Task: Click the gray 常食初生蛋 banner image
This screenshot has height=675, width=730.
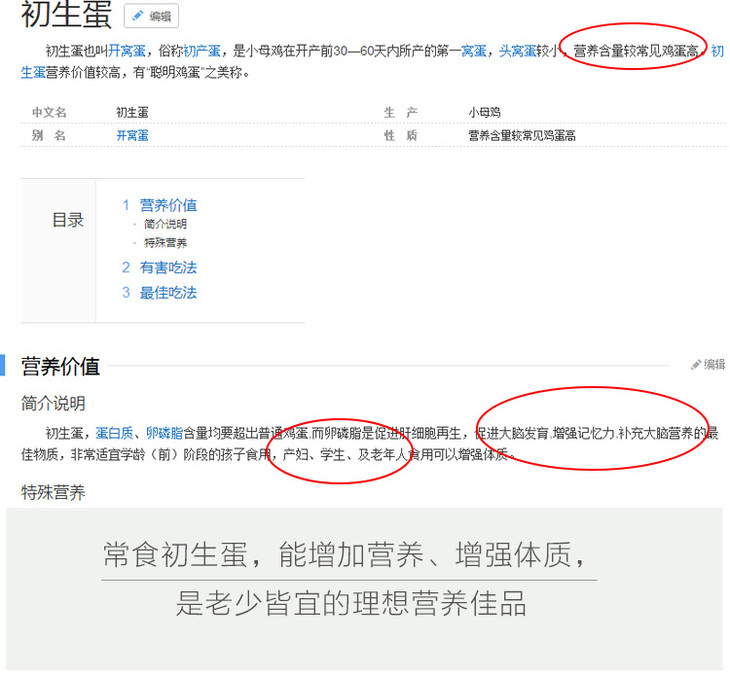Action: pos(364,588)
